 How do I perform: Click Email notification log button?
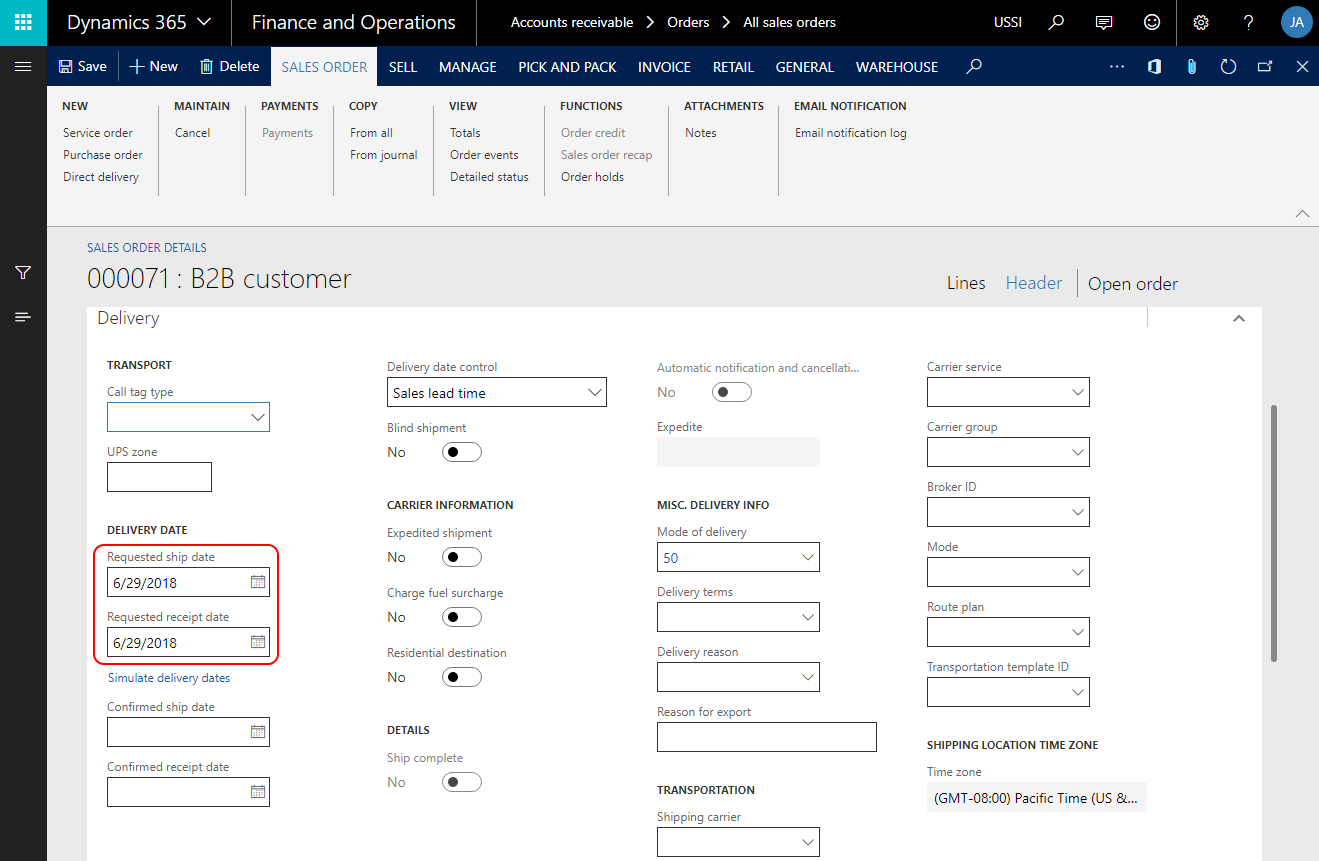851,133
